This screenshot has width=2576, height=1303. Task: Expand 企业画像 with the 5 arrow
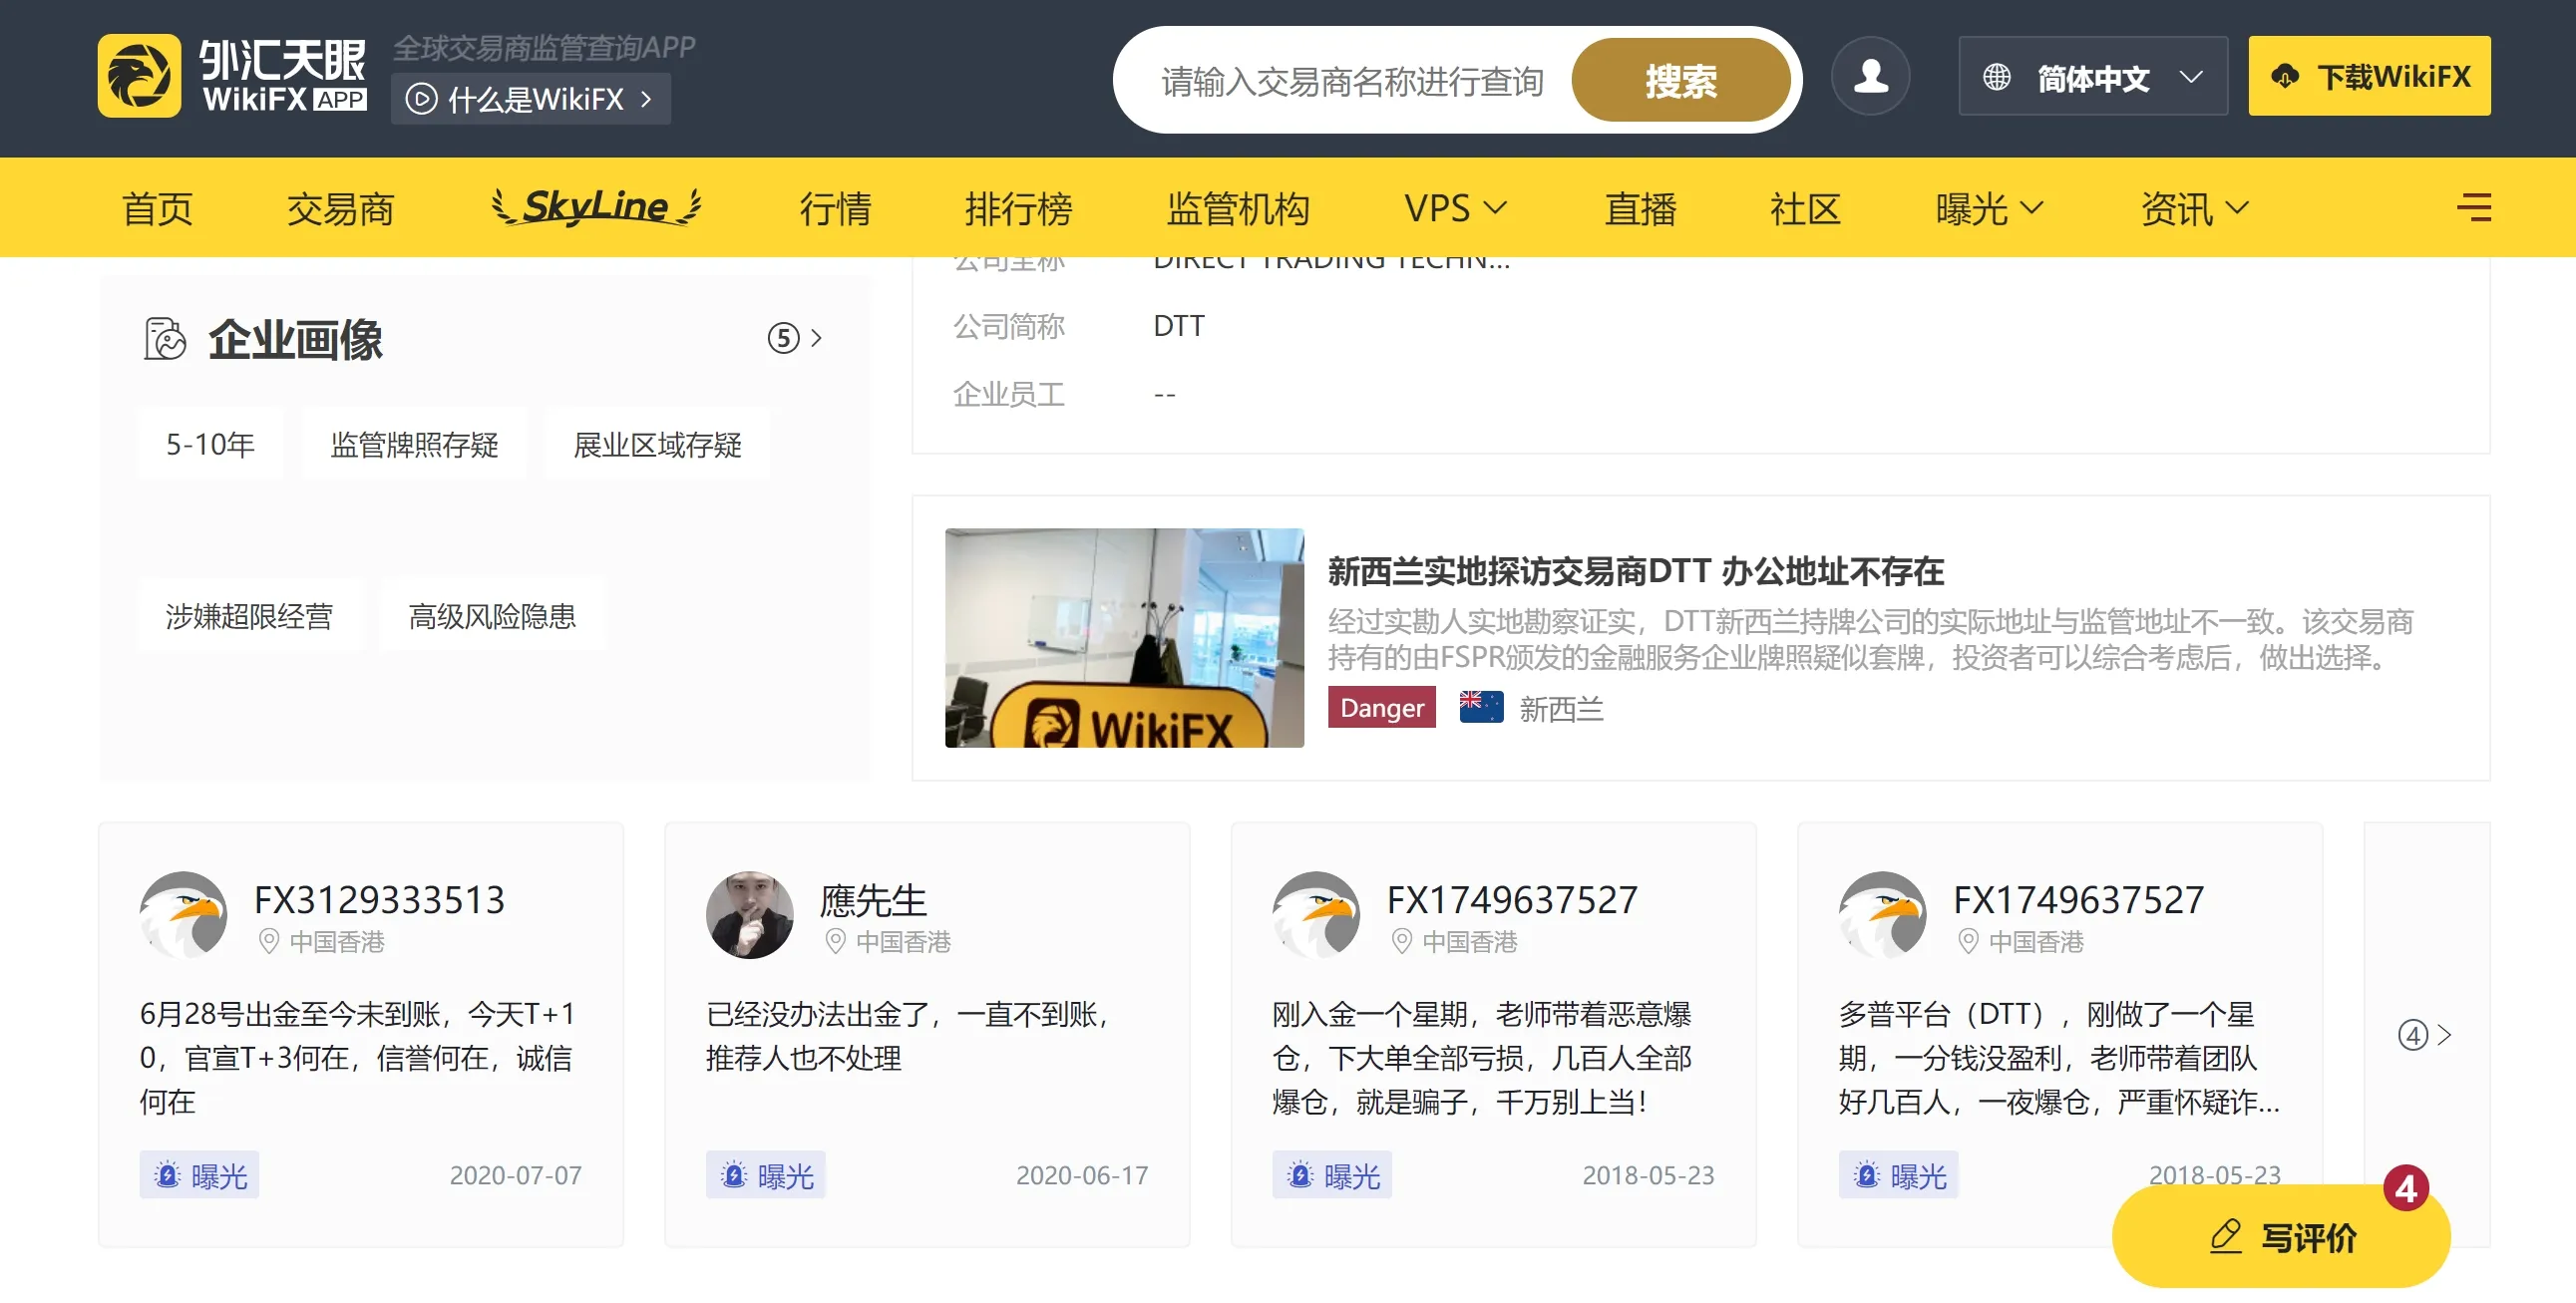[795, 338]
